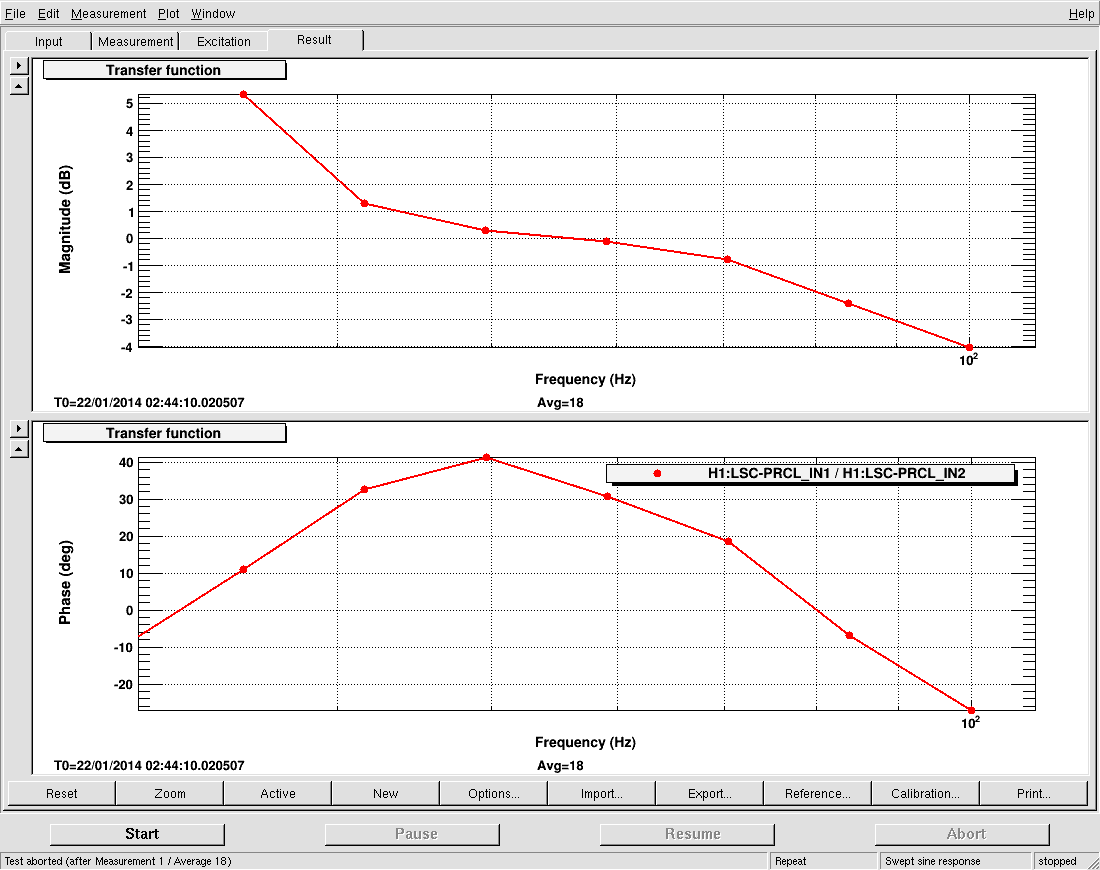Open the Help menu
Viewport: 1100px width, 870px height.
[x=1081, y=13]
